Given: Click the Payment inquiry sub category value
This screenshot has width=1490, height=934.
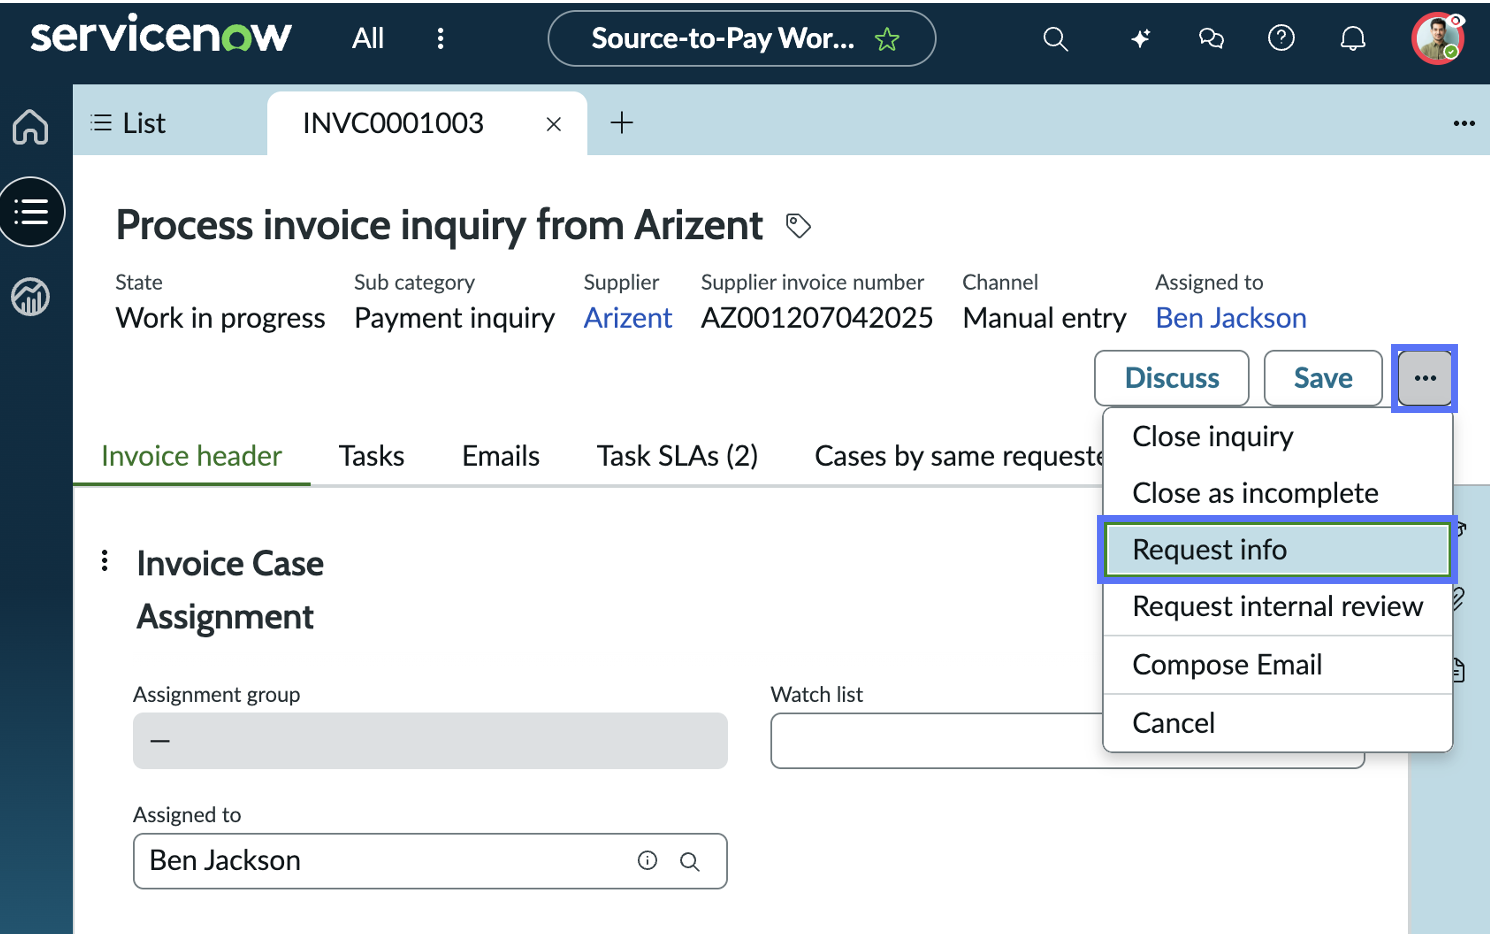Looking at the screenshot, I should (x=454, y=318).
